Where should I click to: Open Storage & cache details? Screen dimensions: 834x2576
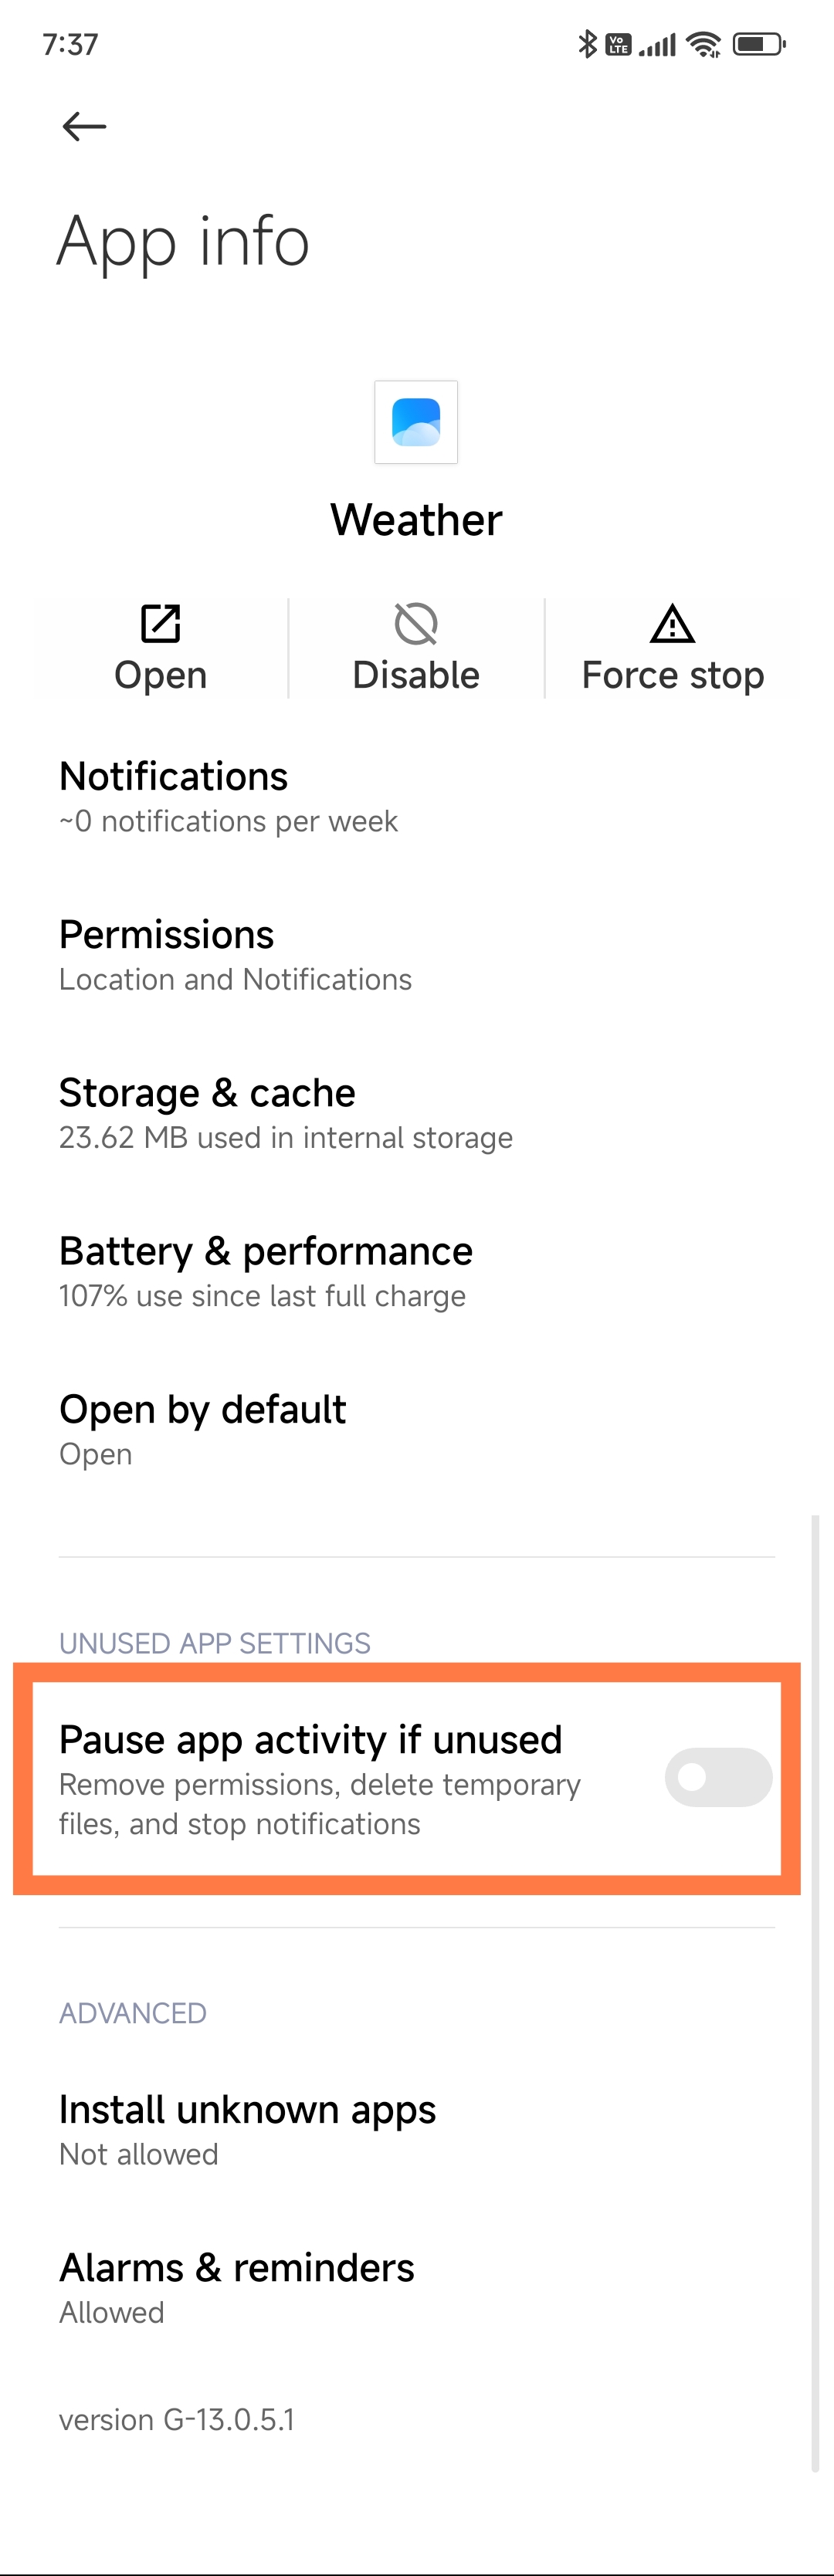point(417,1113)
